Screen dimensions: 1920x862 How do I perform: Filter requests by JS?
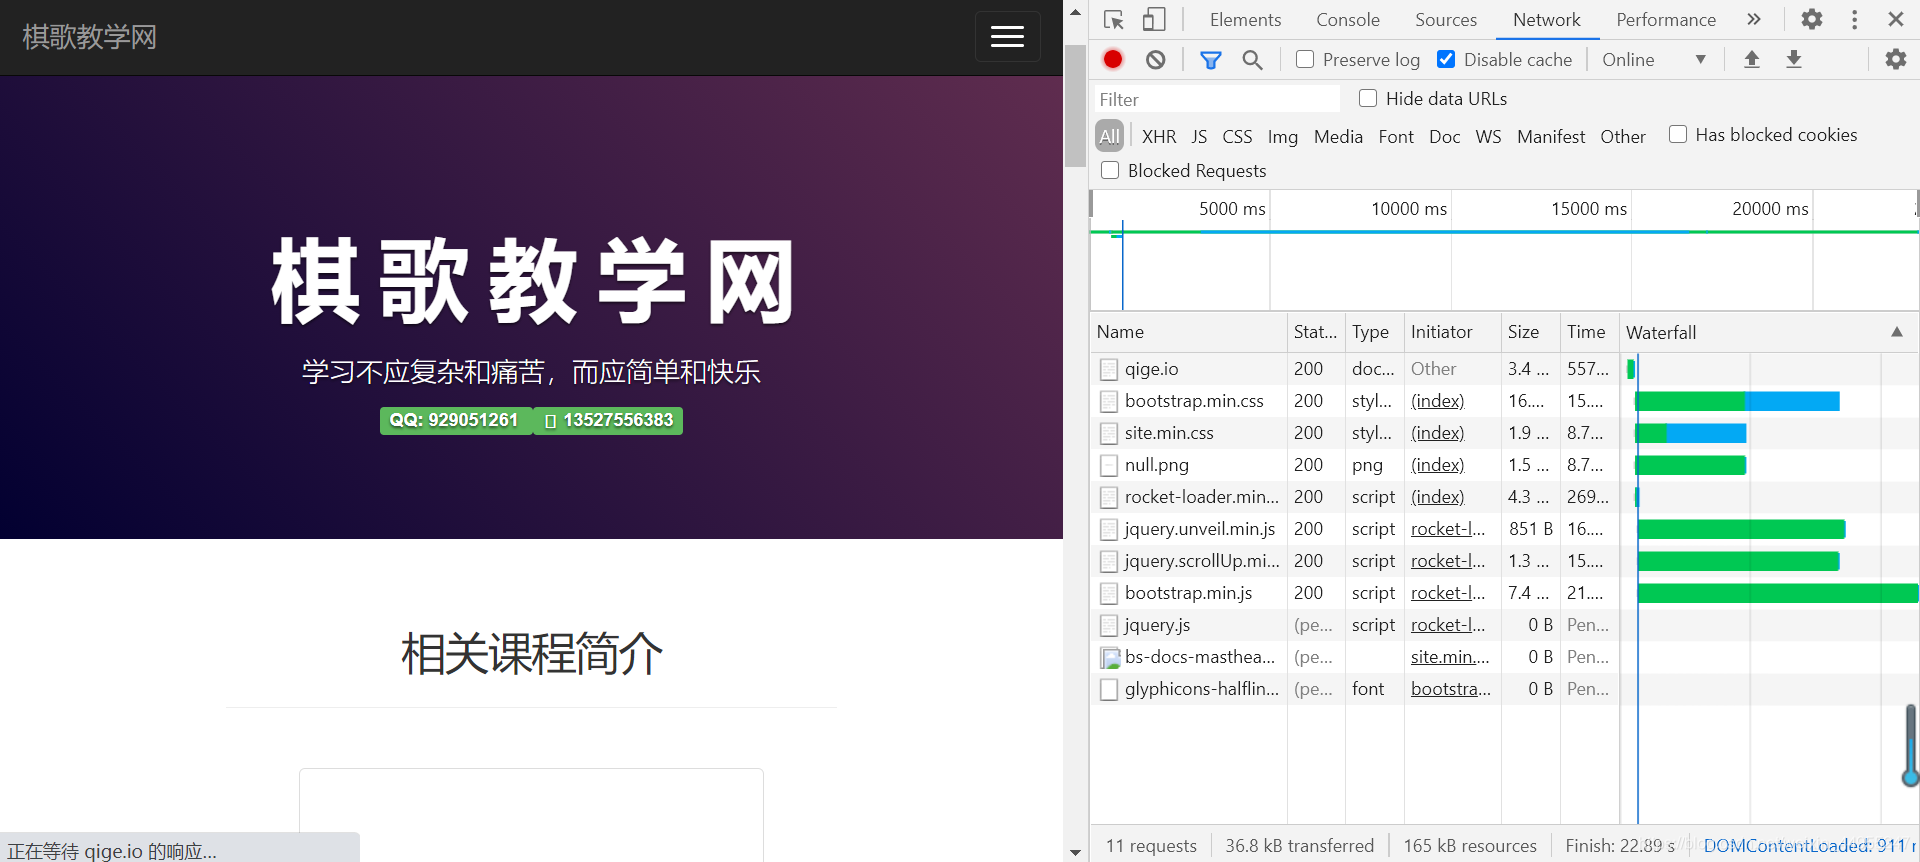click(1199, 137)
